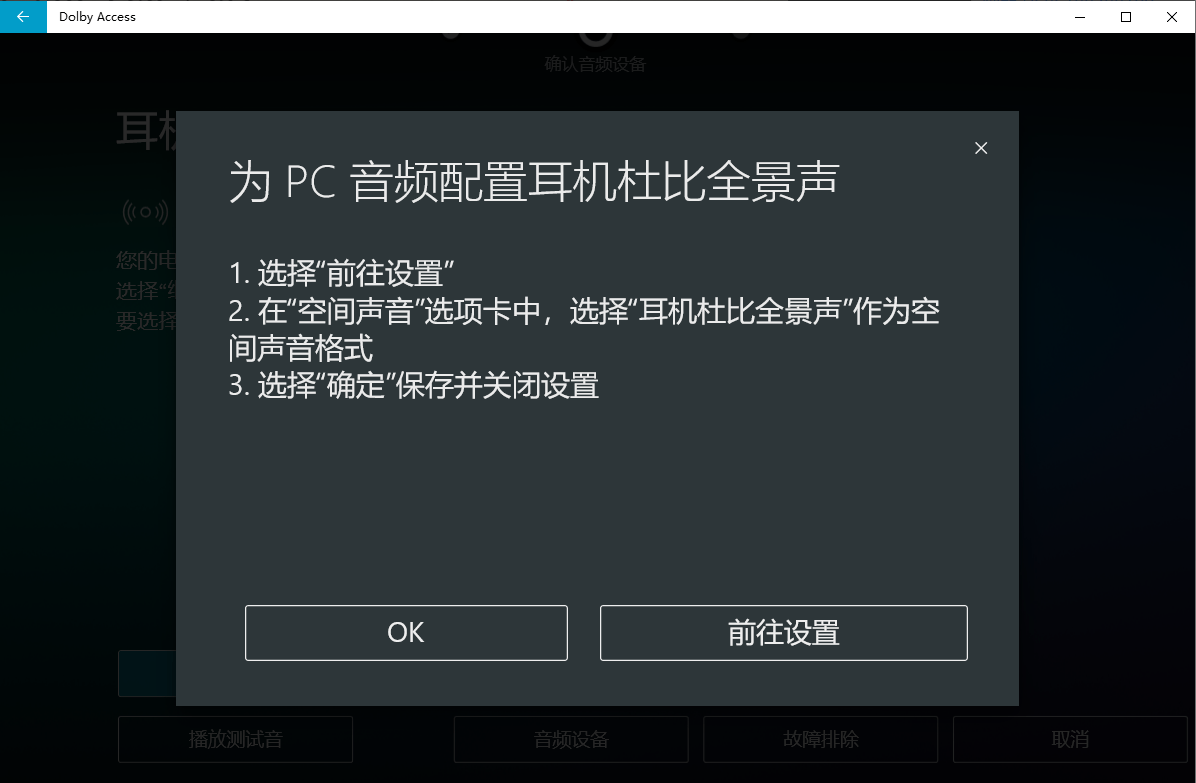
Task: Select the right progress step circle
Action: pyautogui.click(x=740, y=35)
